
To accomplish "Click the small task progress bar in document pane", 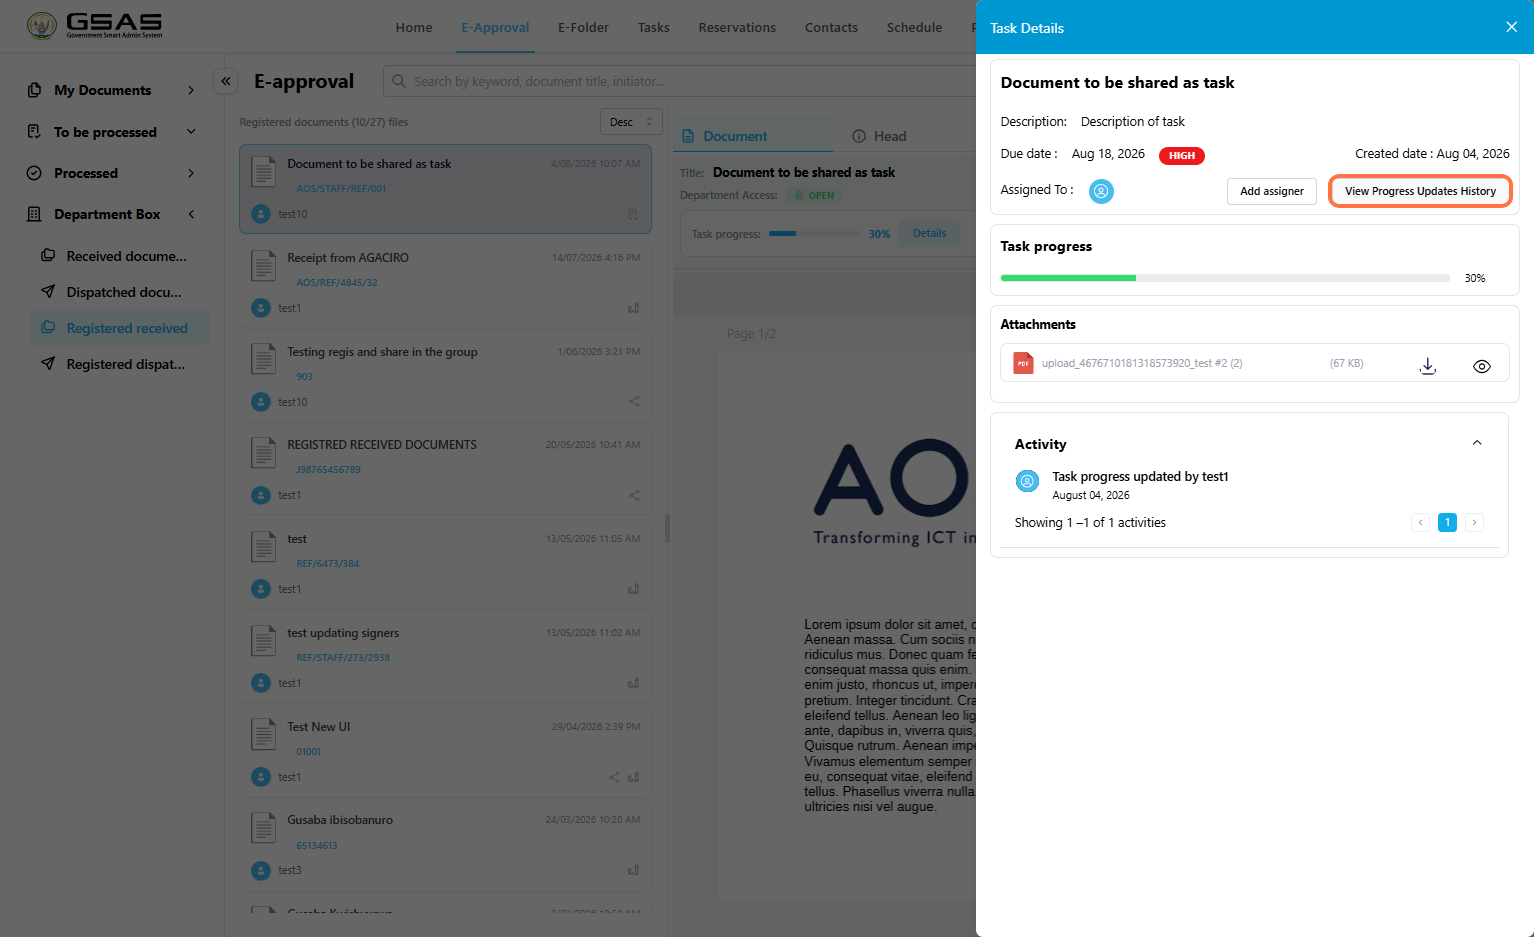I will pos(813,234).
